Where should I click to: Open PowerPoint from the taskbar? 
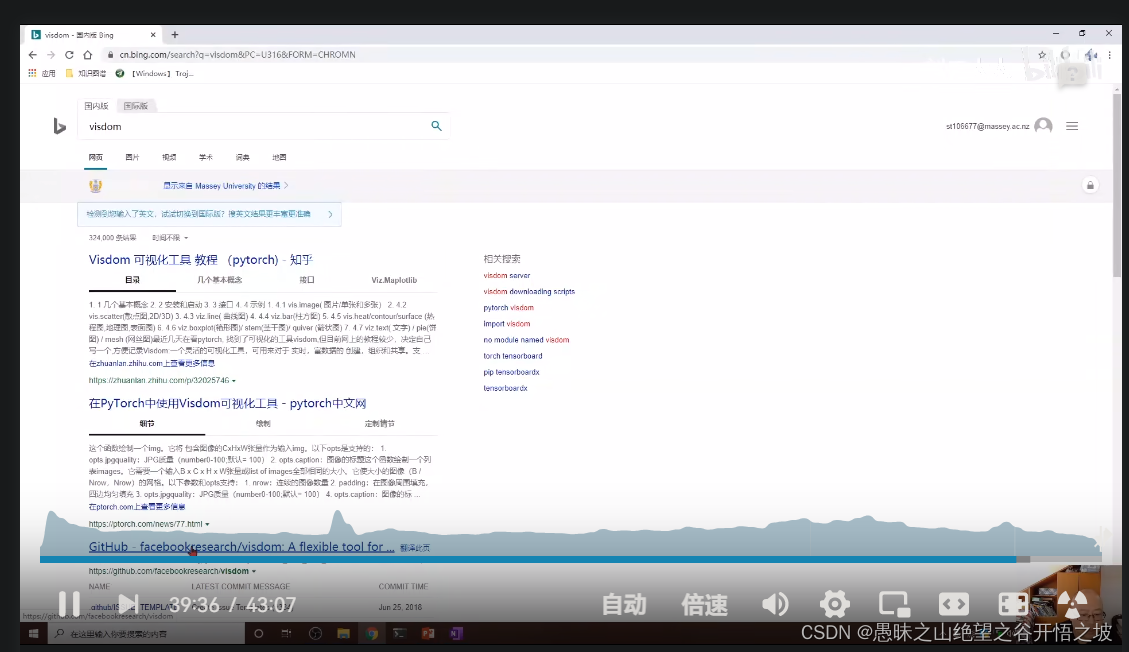coord(428,633)
